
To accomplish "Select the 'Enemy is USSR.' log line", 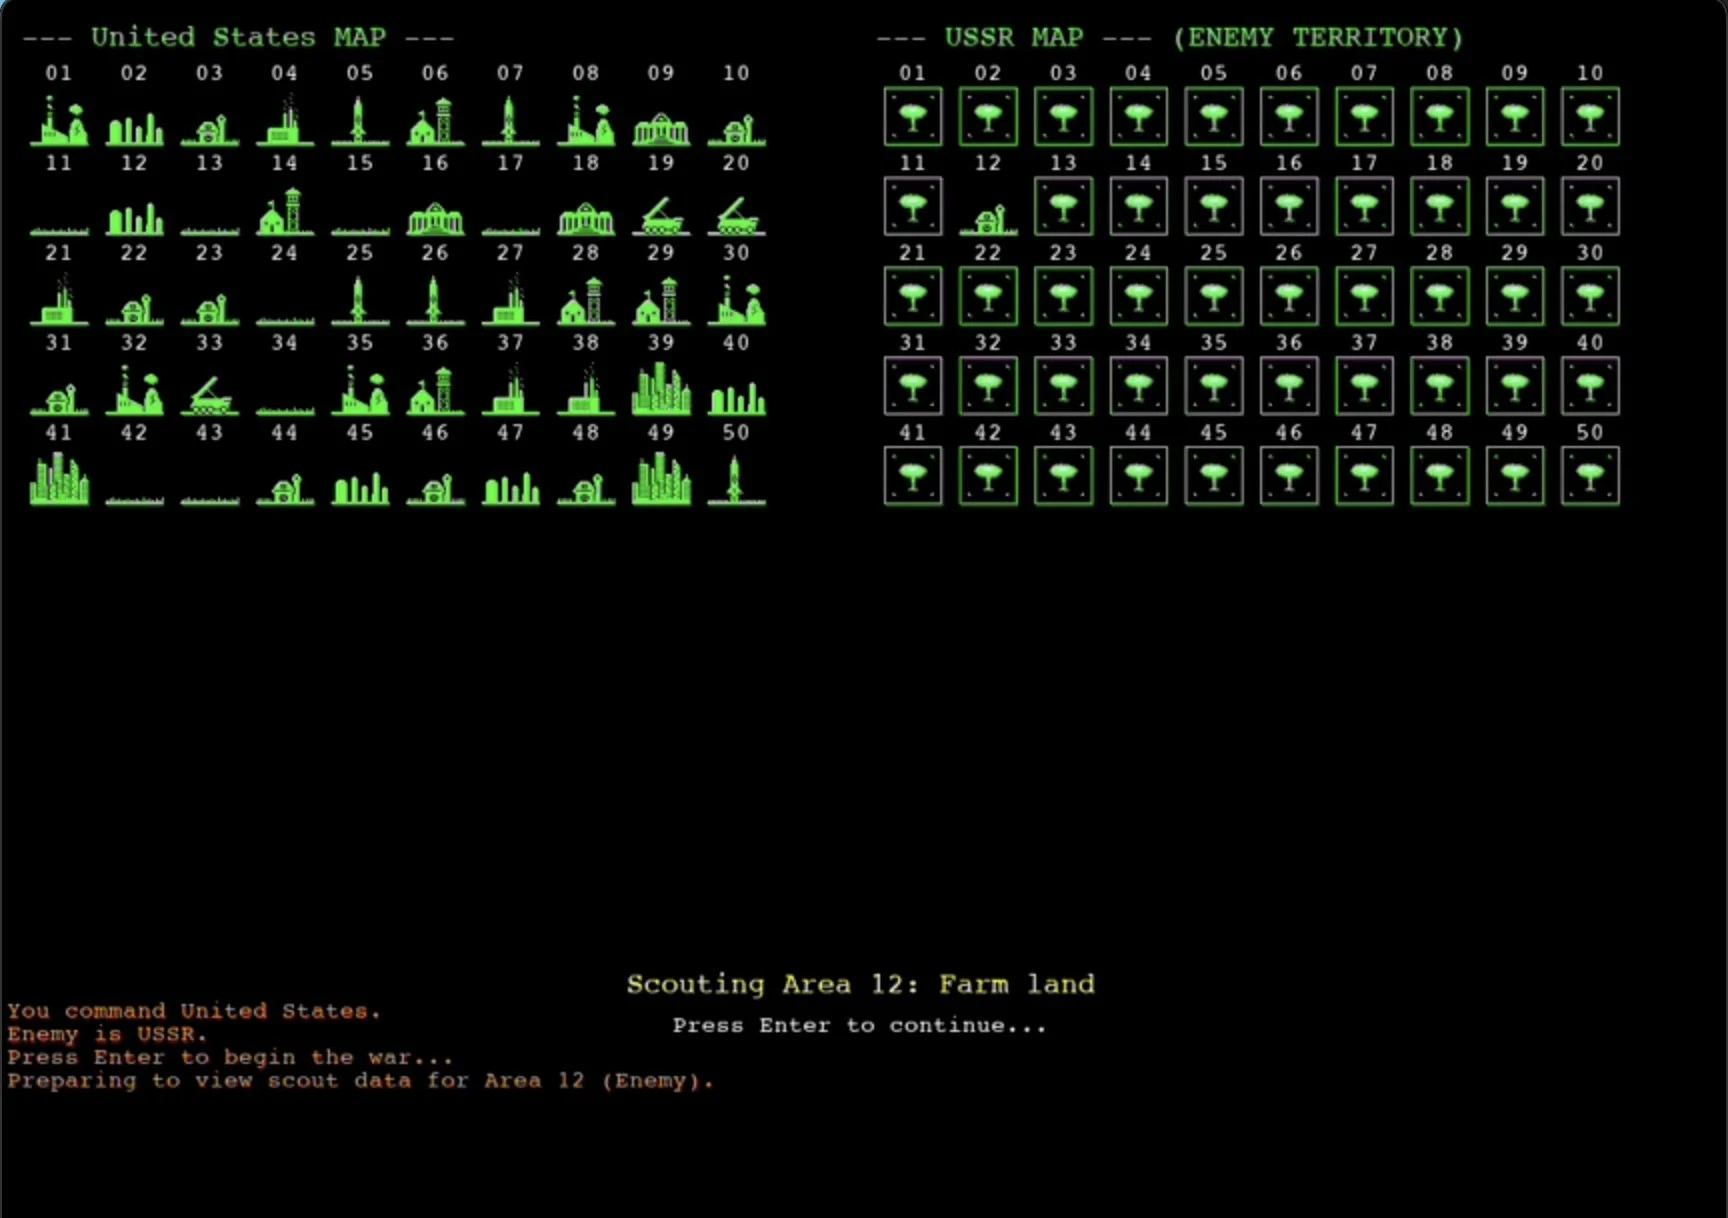I will 107,1034.
